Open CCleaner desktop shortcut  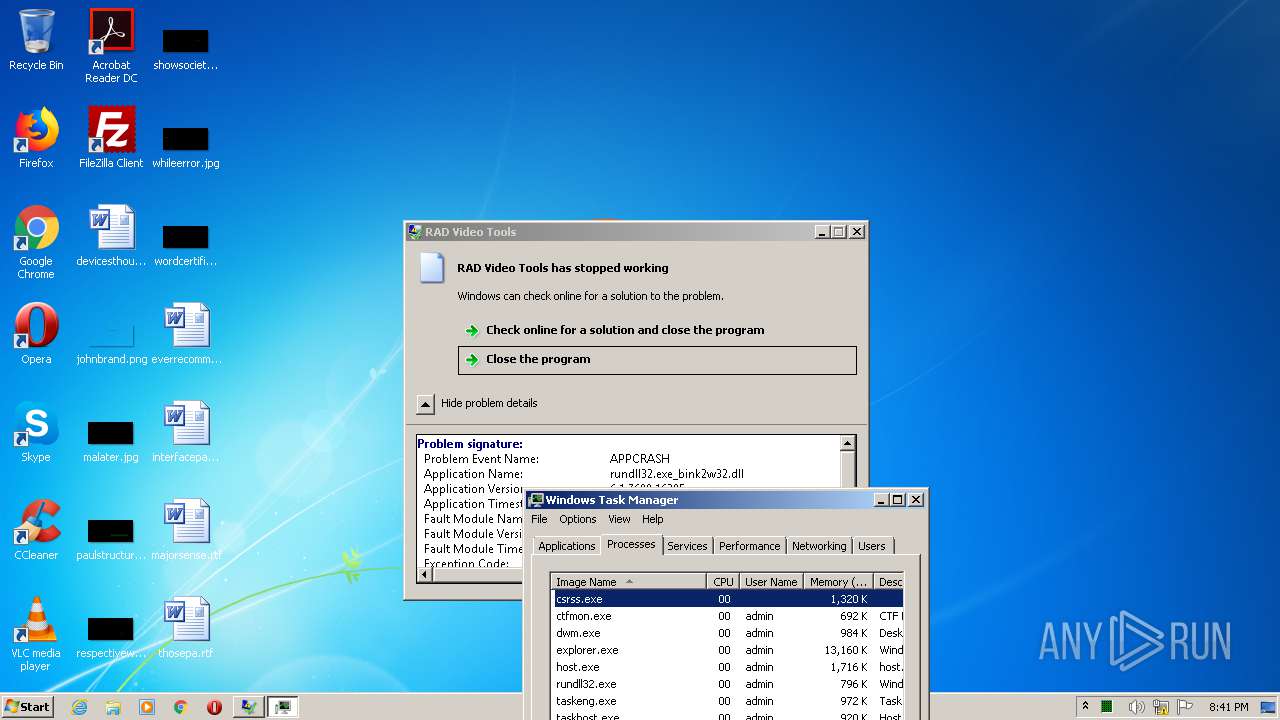click(36, 530)
